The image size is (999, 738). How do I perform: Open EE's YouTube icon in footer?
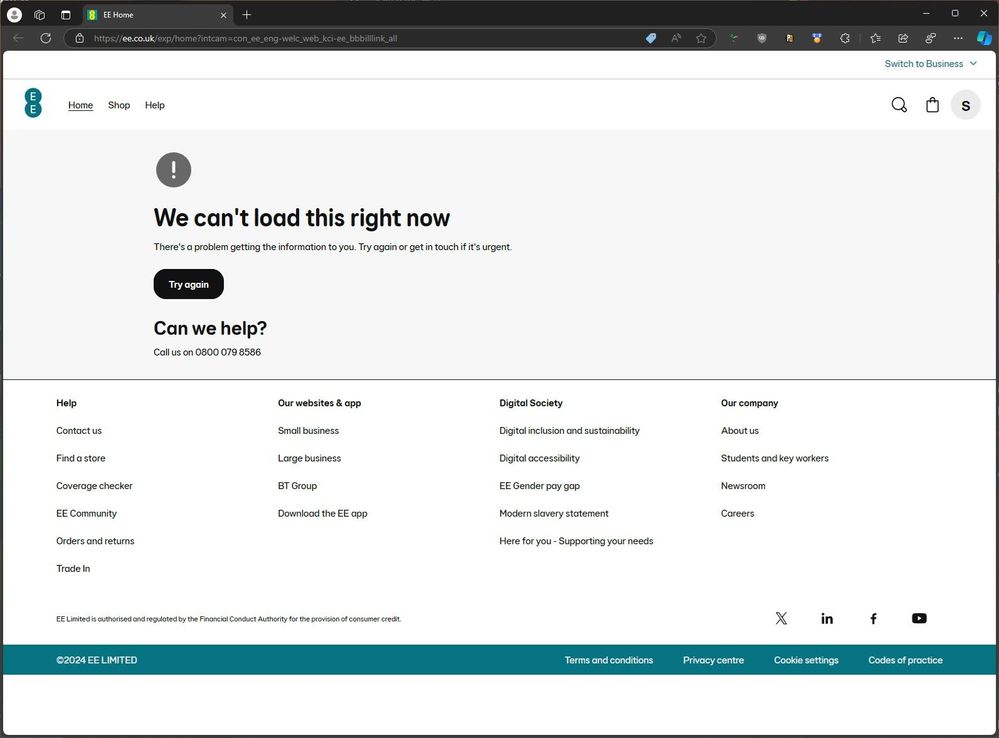click(919, 618)
